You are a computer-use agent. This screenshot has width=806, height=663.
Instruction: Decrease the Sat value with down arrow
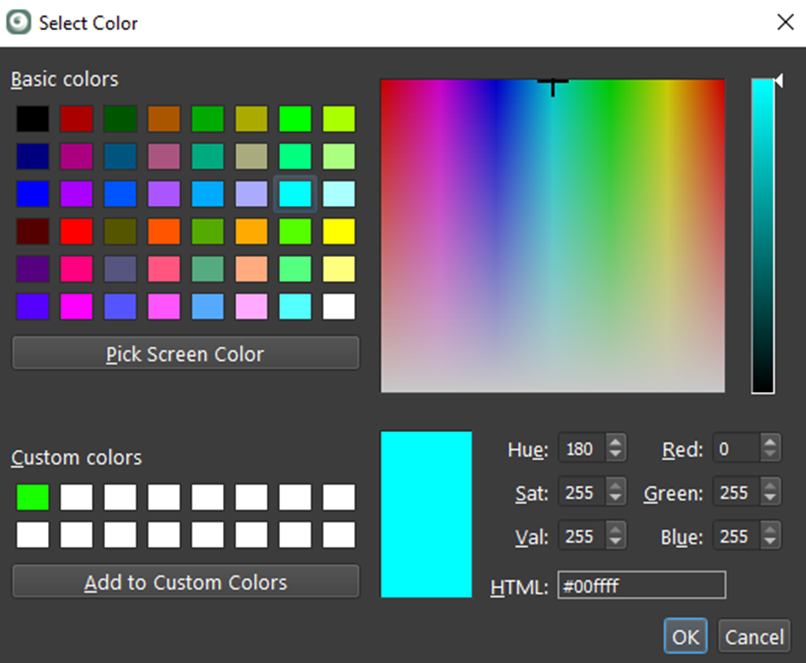coord(616,499)
